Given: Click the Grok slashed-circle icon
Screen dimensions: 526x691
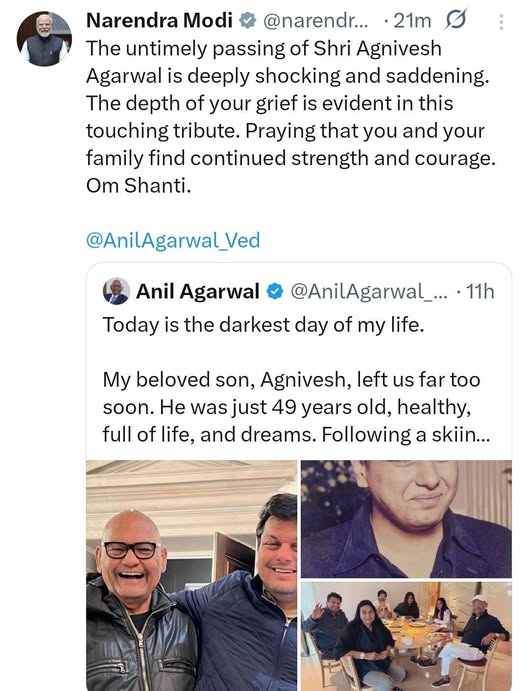Looking at the screenshot, I should tap(455, 20).
